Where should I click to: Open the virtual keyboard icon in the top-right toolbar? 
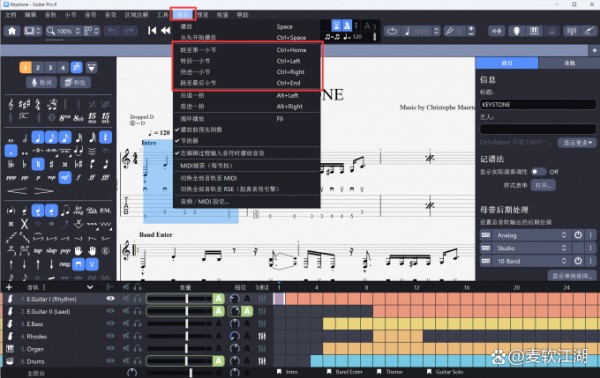tap(534, 31)
